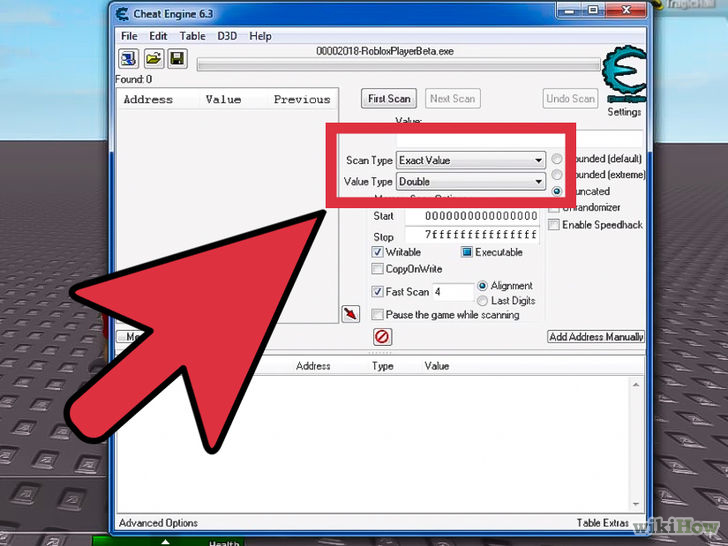The height and width of the screenshot is (546, 728).
Task: Click the Next Scan button
Action: (x=453, y=98)
